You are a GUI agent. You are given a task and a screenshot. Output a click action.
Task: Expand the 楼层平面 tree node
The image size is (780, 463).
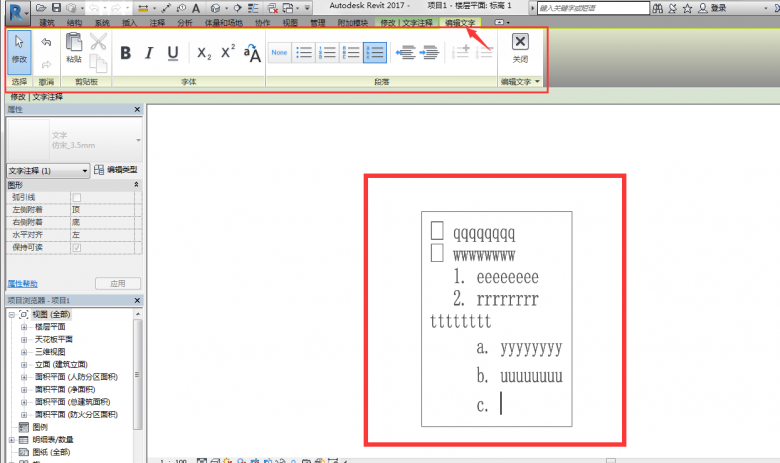coord(24,326)
